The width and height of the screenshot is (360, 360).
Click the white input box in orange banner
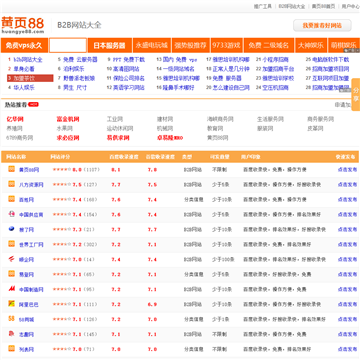[68, 45]
